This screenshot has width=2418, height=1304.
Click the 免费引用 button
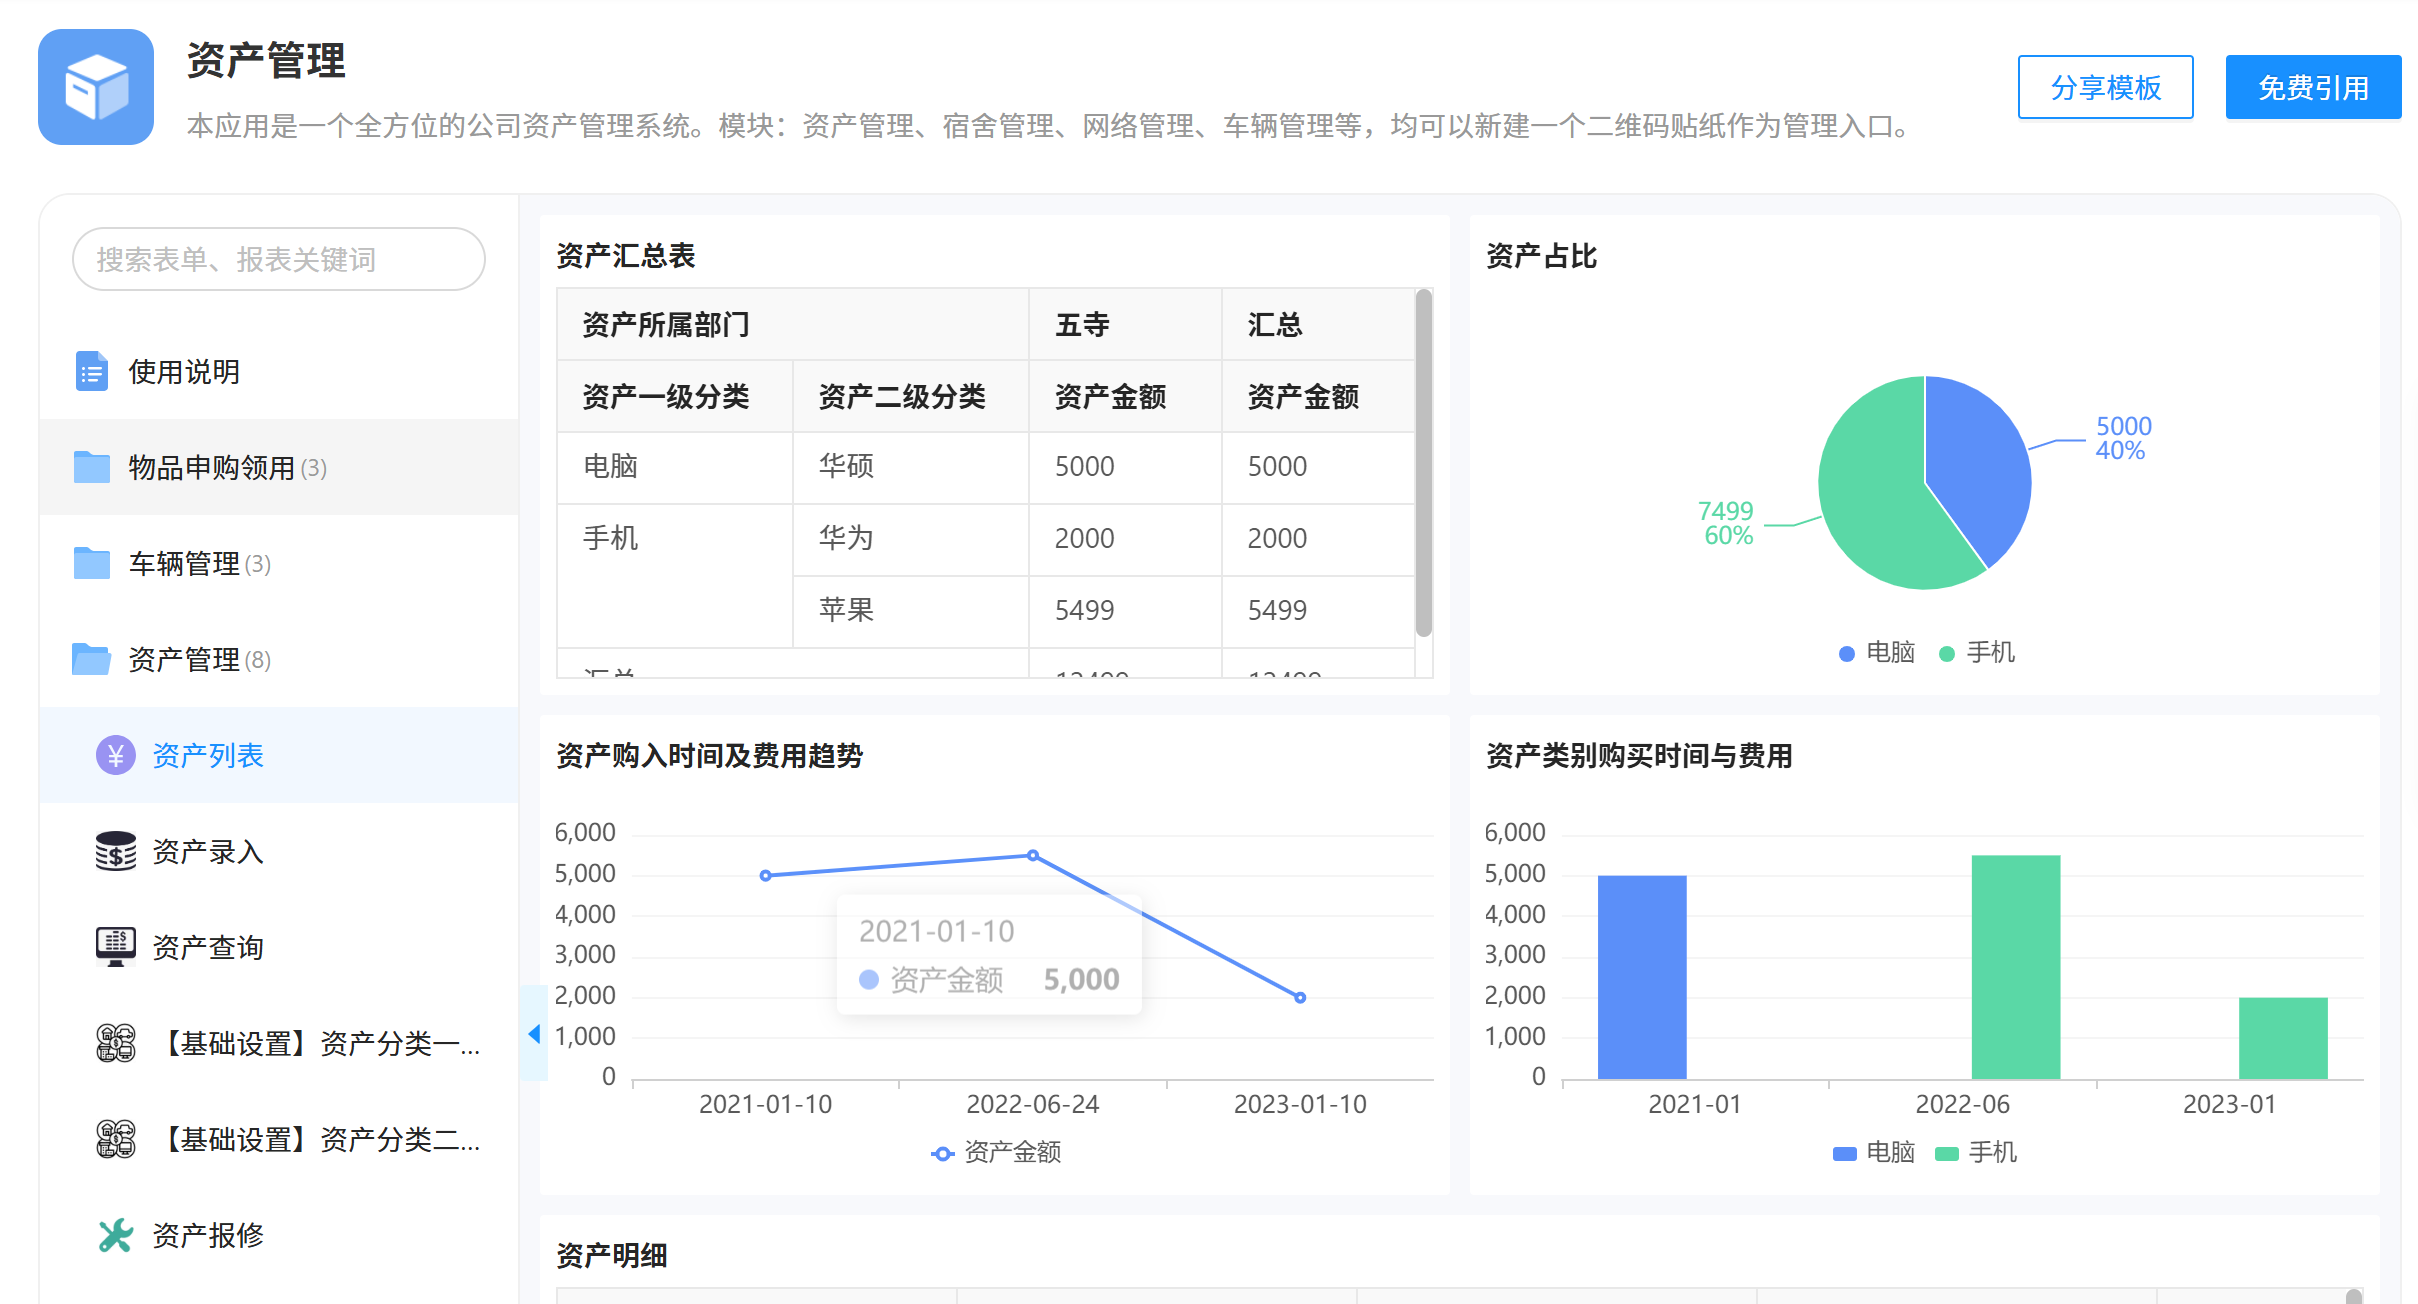point(2312,87)
